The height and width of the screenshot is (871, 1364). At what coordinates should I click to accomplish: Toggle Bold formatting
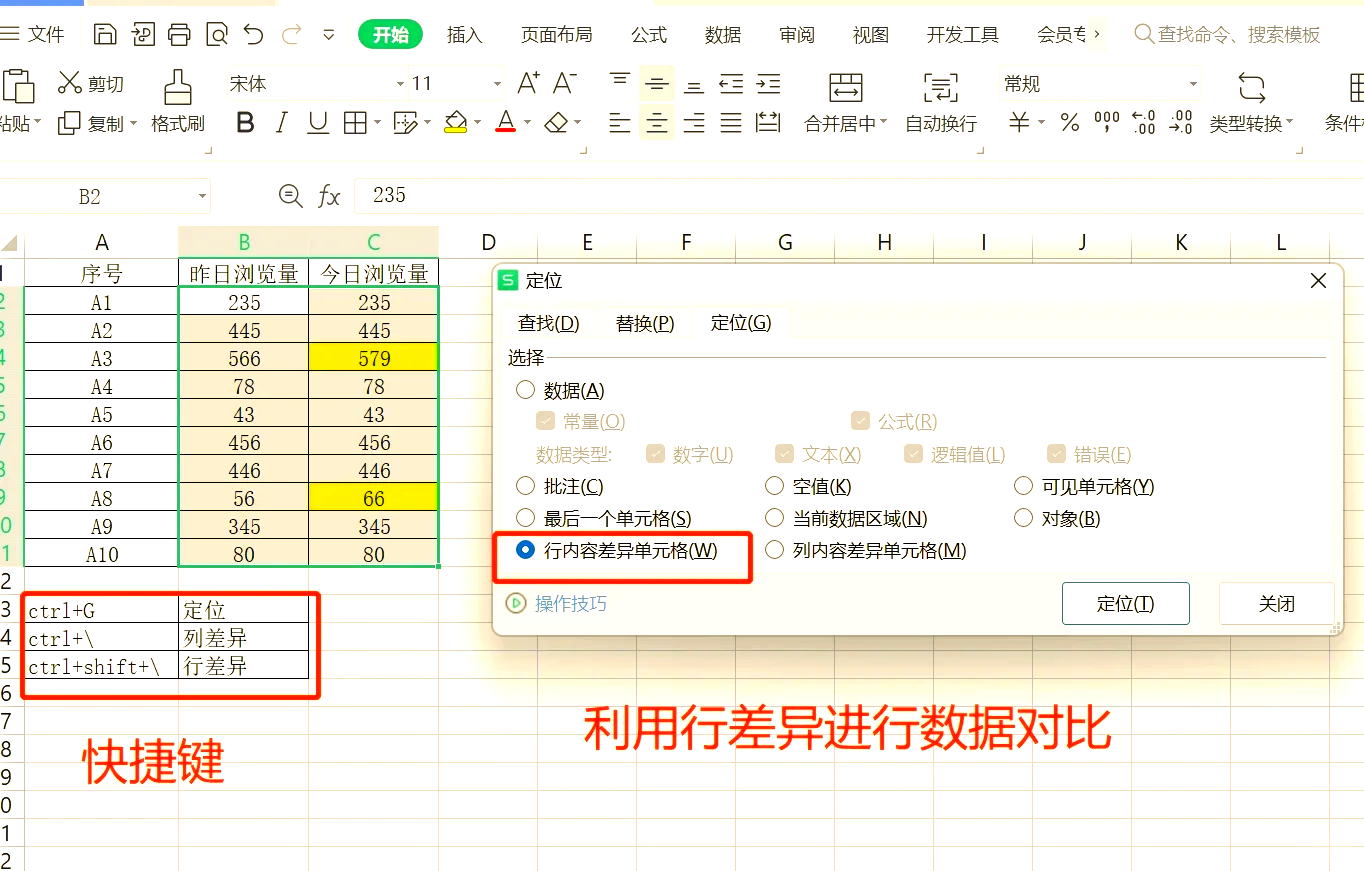[245, 123]
